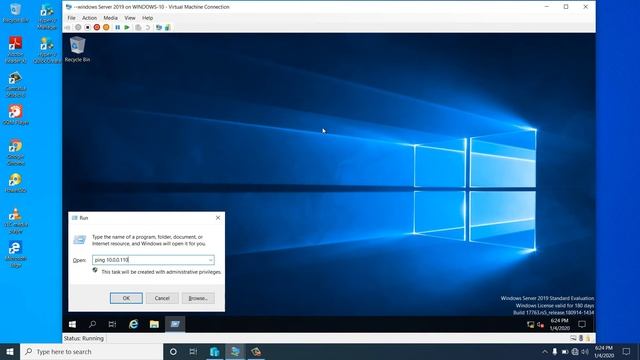The width and height of the screenshot is (640, 360).
Task: Select the Google Chrome desktop shortcut
Action: [x=16, y=152]
